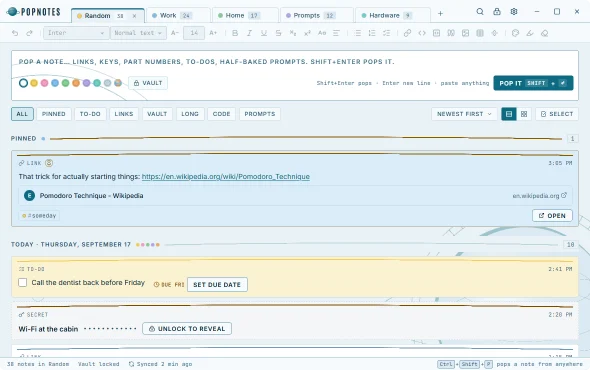Click SET DUE DATE on dentist to-do

(x=217, y=285)
